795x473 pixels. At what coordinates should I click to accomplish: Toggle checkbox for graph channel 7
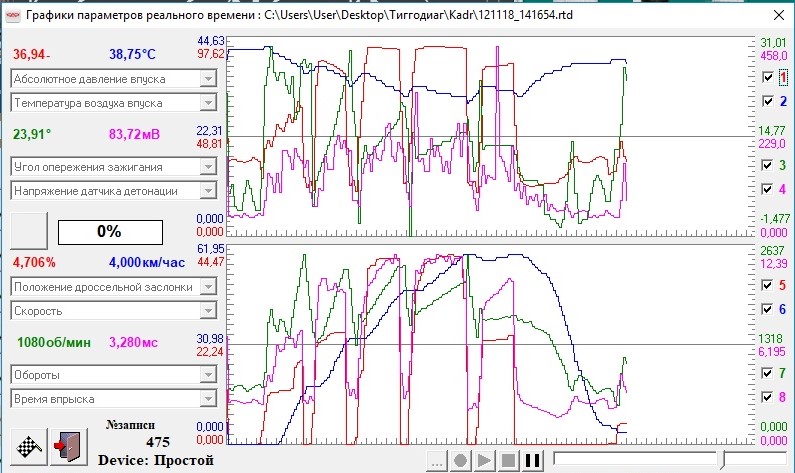(768, 373)
